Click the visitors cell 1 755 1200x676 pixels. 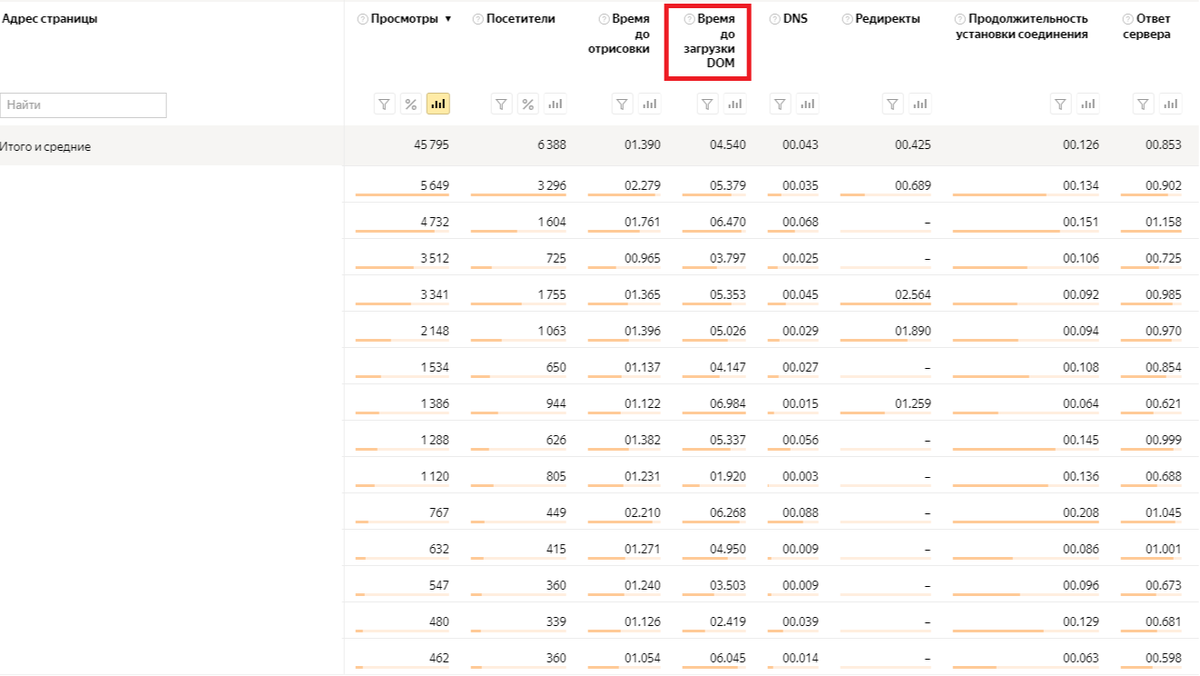[551, 294]
